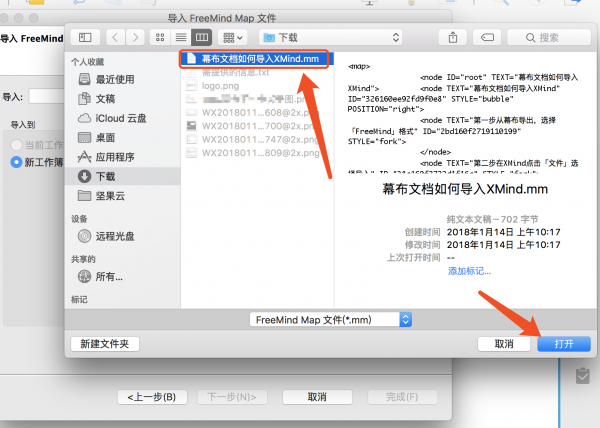The image size is (600, 428).
Task: Select 应用程序 in the sidebar
Action: coord(115,157)
